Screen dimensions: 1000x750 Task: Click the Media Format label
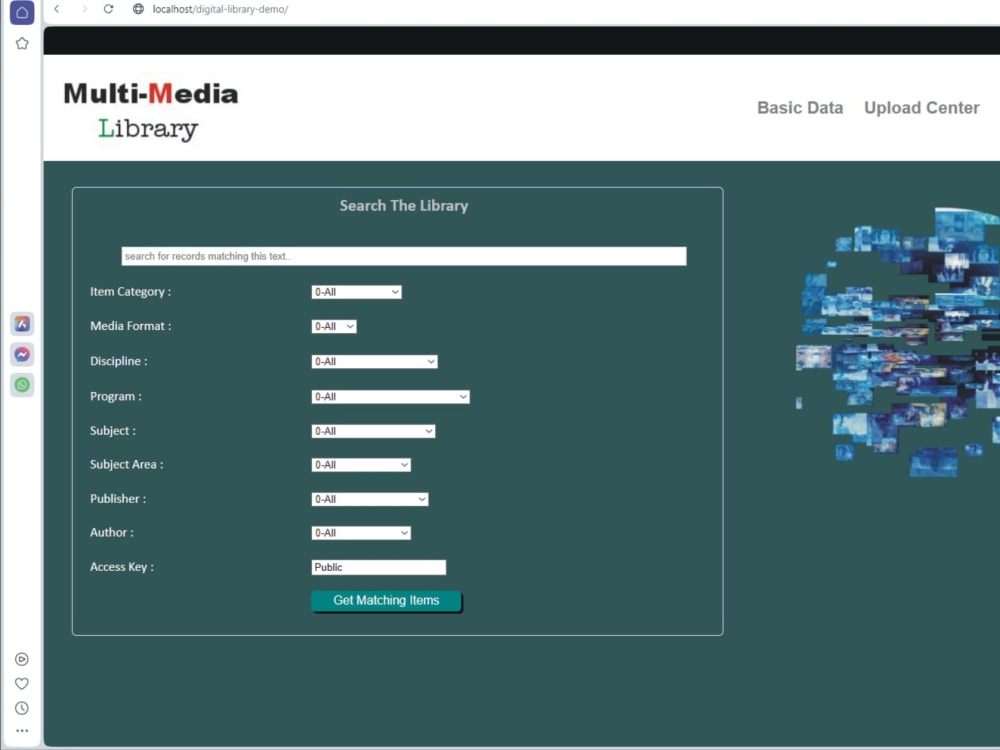coord(130,326)
